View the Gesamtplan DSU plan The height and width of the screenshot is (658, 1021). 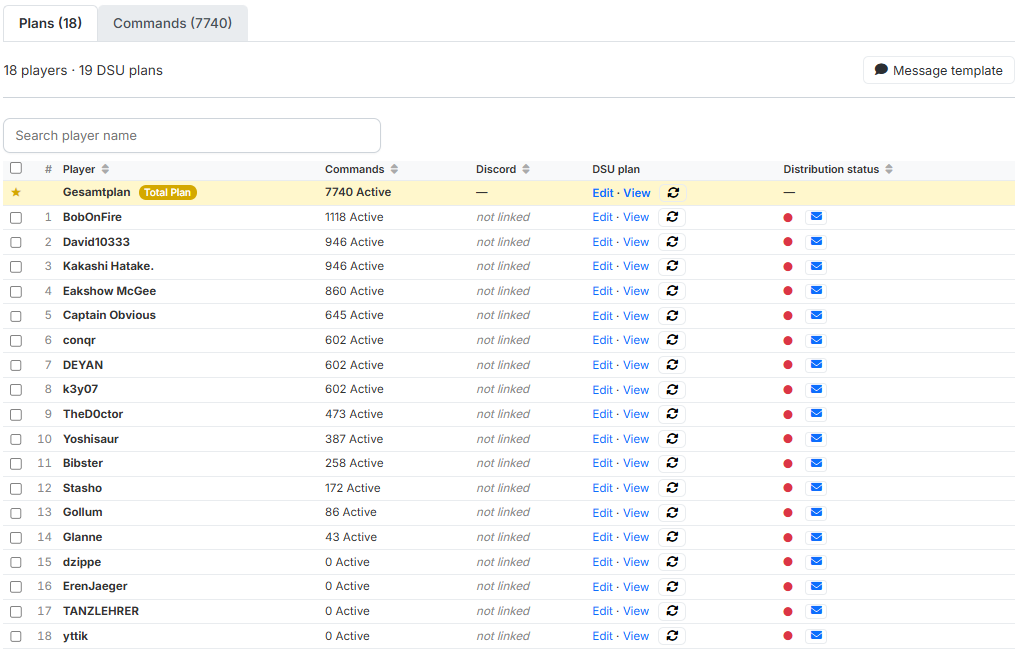637,193
